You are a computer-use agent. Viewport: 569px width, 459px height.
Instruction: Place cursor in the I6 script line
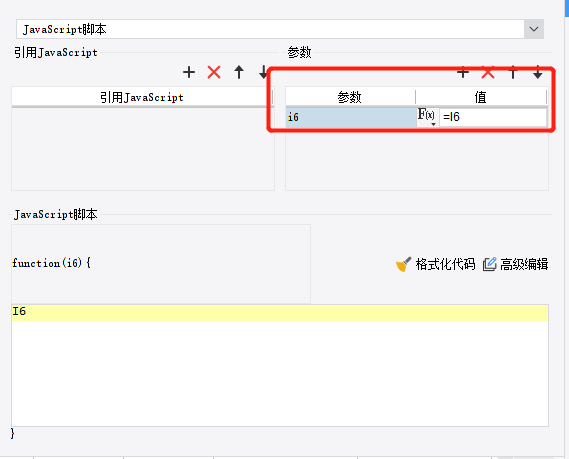(x=279, y=313)
